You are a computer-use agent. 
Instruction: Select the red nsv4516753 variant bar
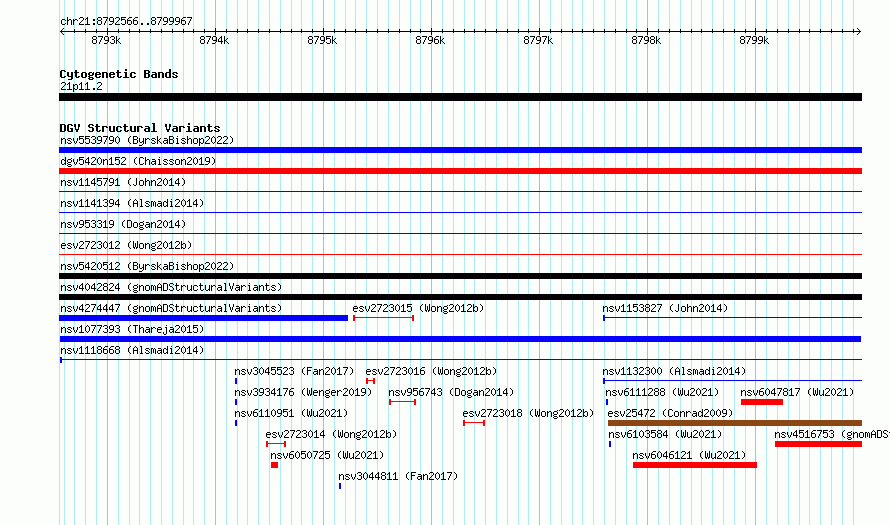pos(818,444)
